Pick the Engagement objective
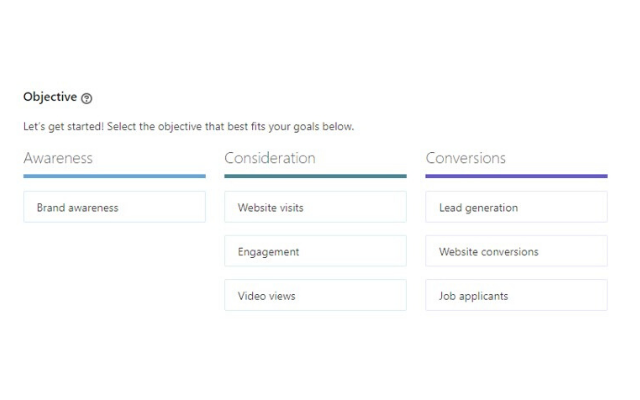 tap(315, 251)
